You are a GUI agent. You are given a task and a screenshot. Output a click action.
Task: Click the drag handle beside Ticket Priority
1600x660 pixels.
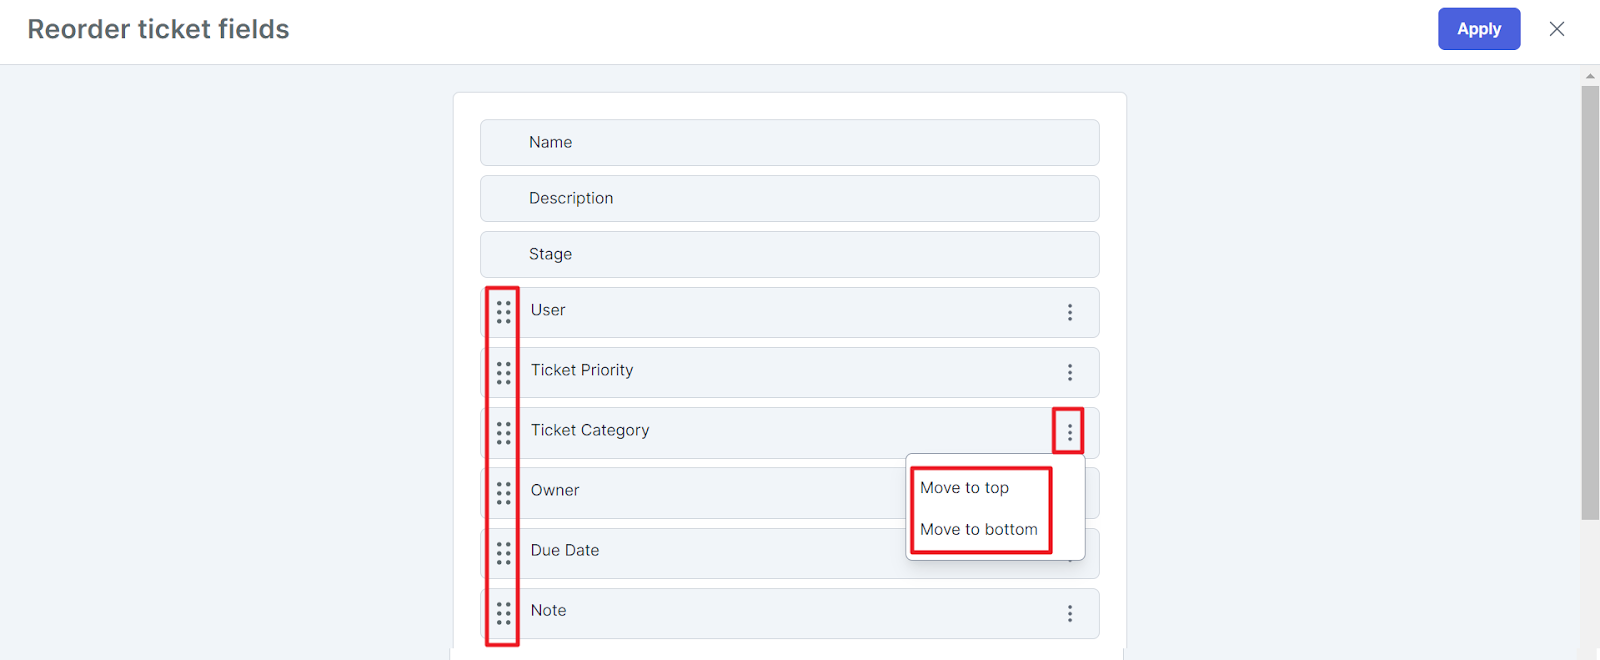(x=503, y=373)
